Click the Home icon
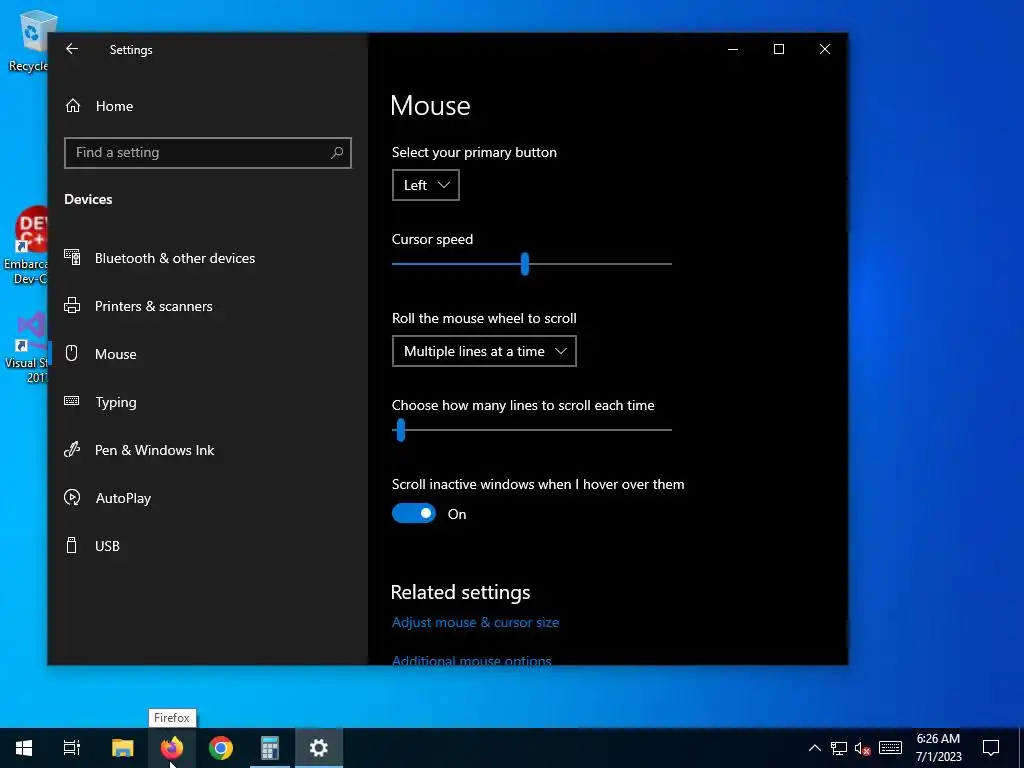The height and width of the screenshot is (768, 1024). 72,105
